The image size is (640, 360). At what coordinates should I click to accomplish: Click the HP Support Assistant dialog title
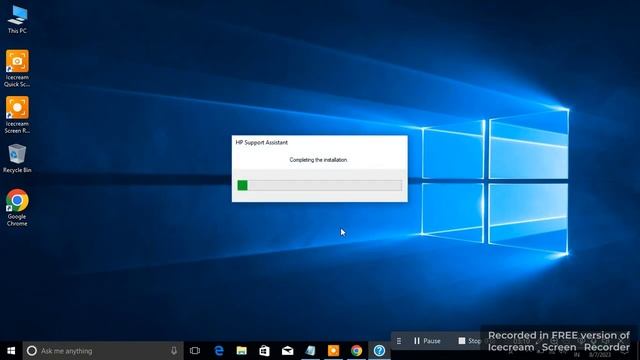[262, 142]
